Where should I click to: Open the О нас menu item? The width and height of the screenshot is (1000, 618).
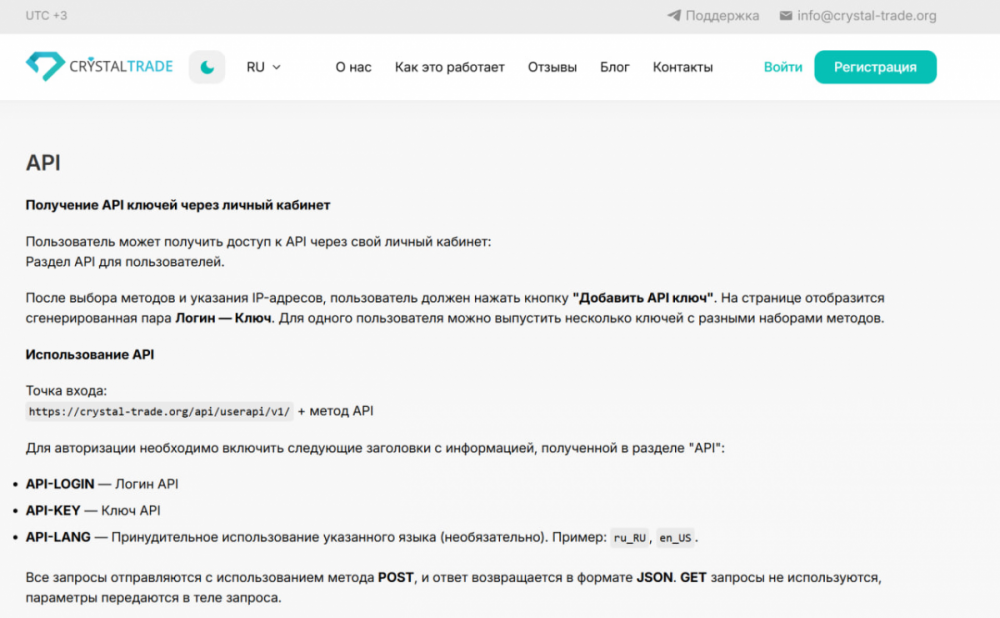353,67
